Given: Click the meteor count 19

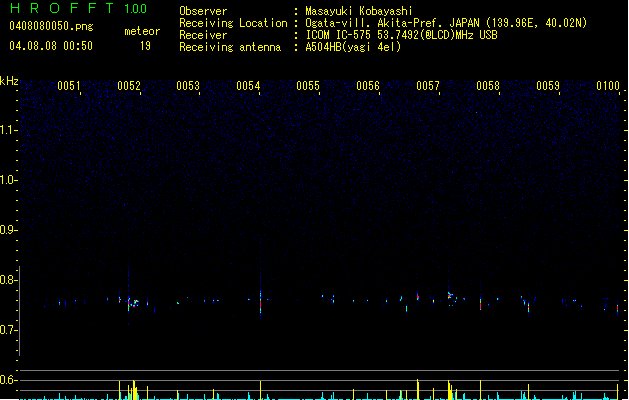Looking at the screenshot, I should point(145,46).
